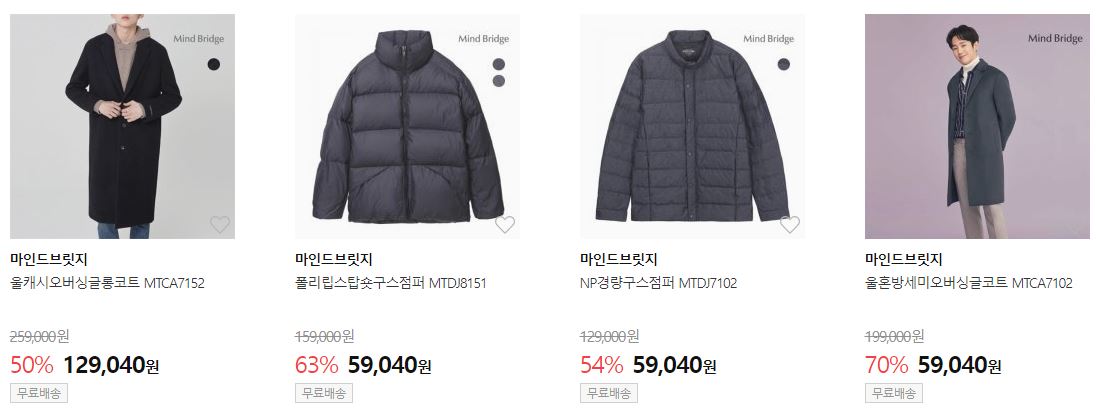1096x417 pixels.
Task: Open the lightweight quilted jacket image
Action: pos(692,126)
